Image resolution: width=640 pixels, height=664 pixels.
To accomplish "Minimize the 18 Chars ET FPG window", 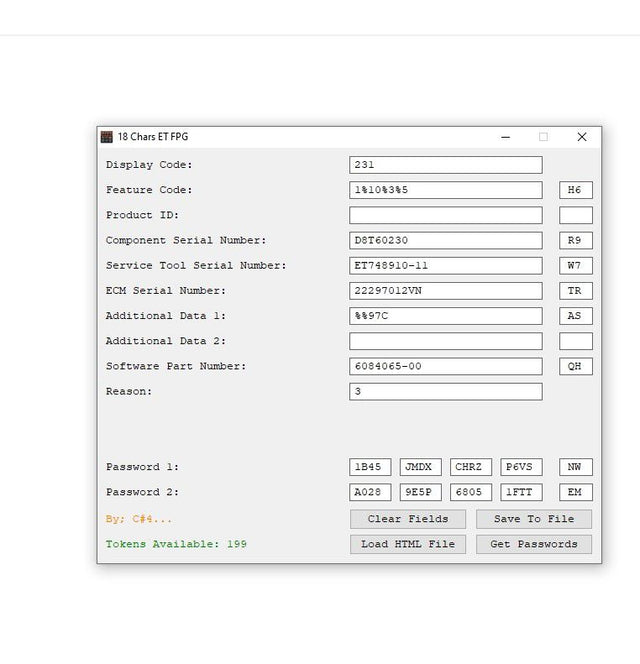I will 506,137.
